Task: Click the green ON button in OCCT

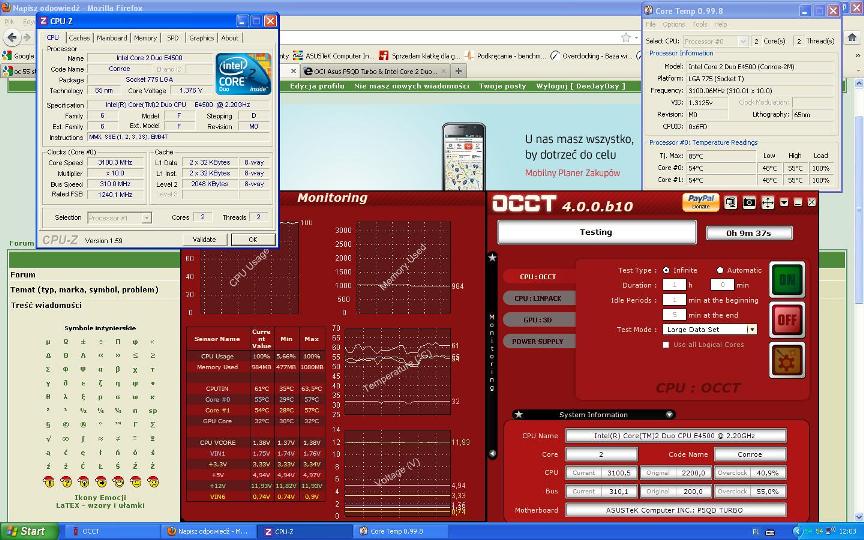Action: tap(787, 280)
